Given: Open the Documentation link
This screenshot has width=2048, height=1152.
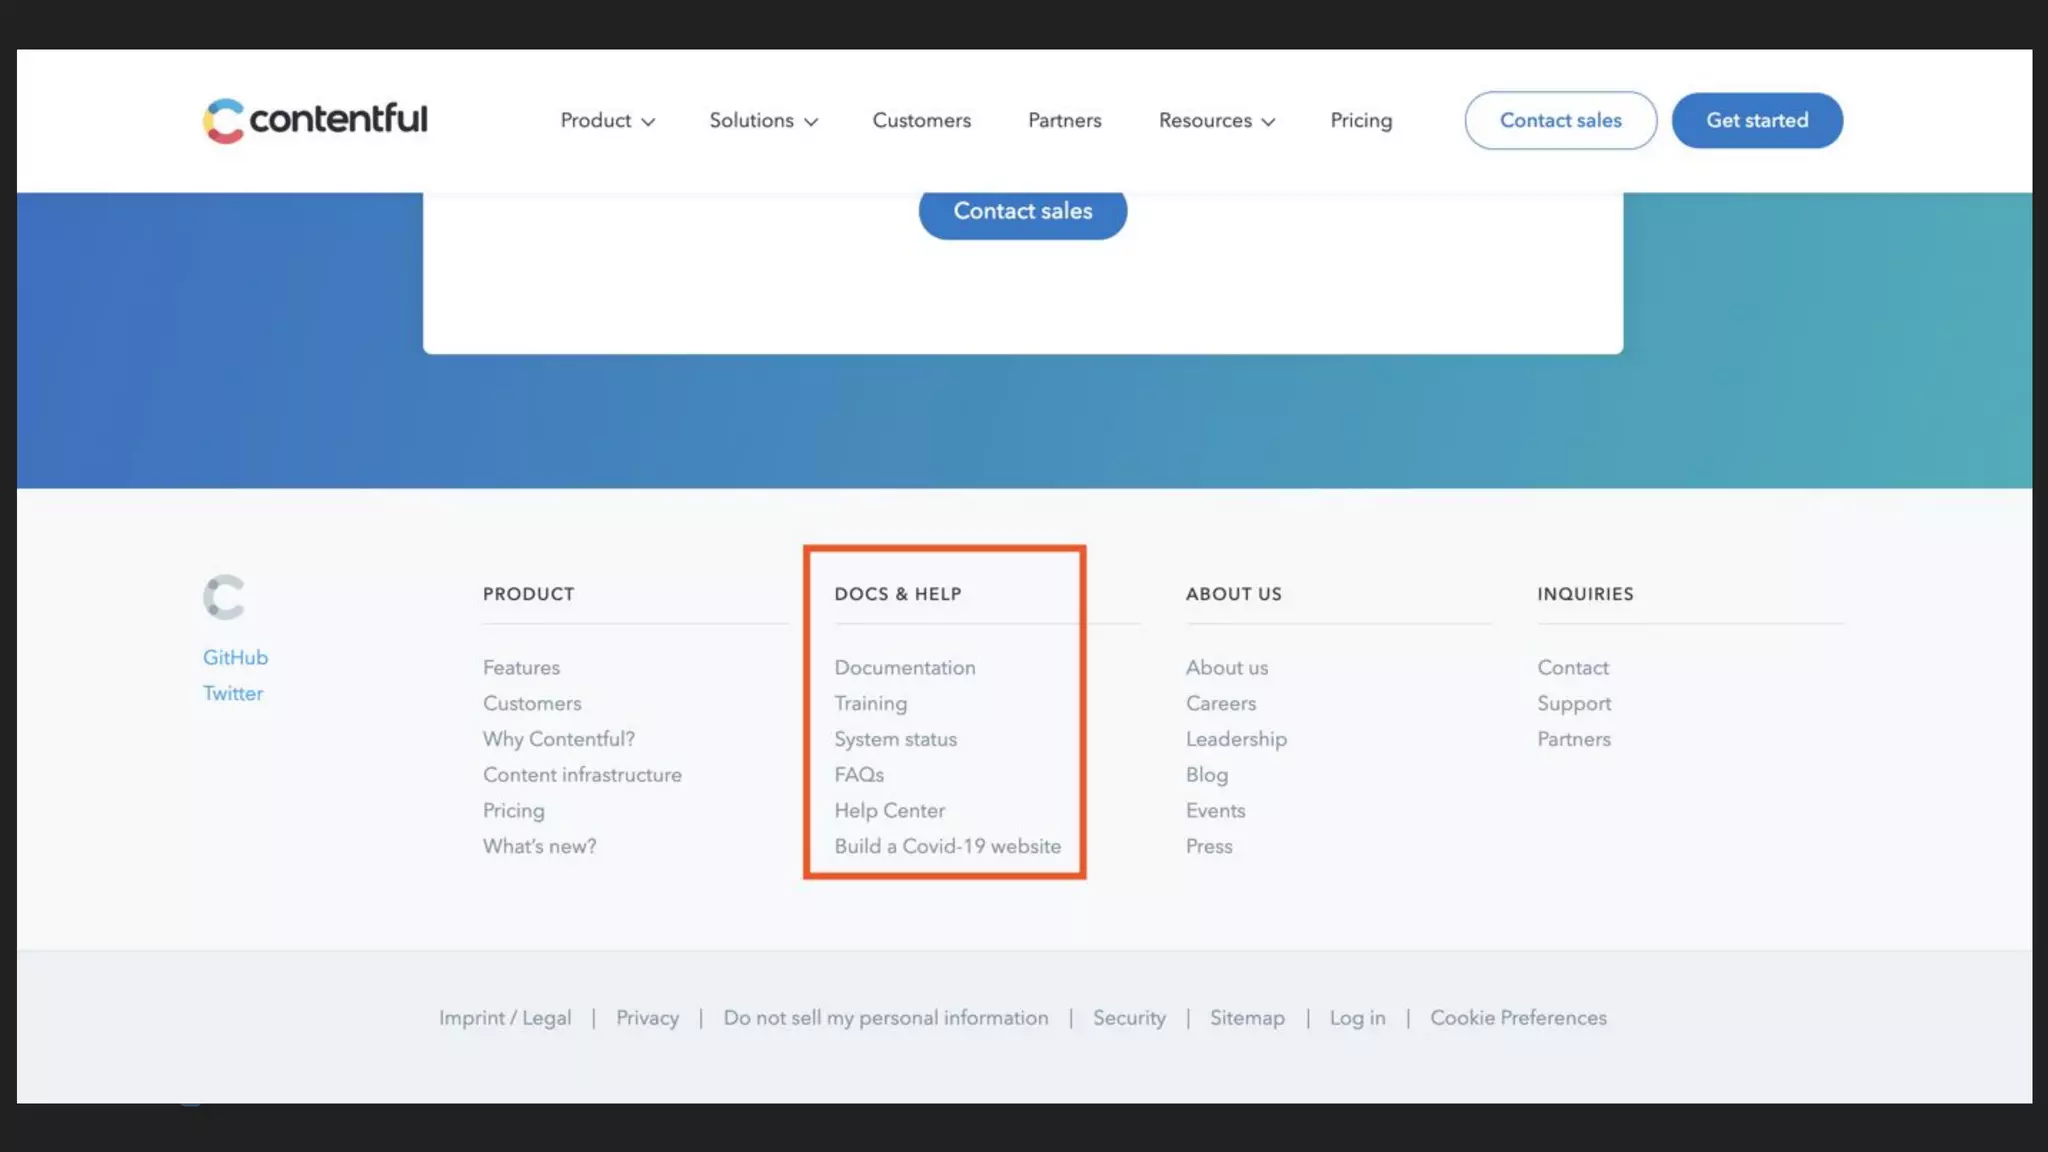Looking at the screenshot, I should pyautogui.click(x=904, y=668).
